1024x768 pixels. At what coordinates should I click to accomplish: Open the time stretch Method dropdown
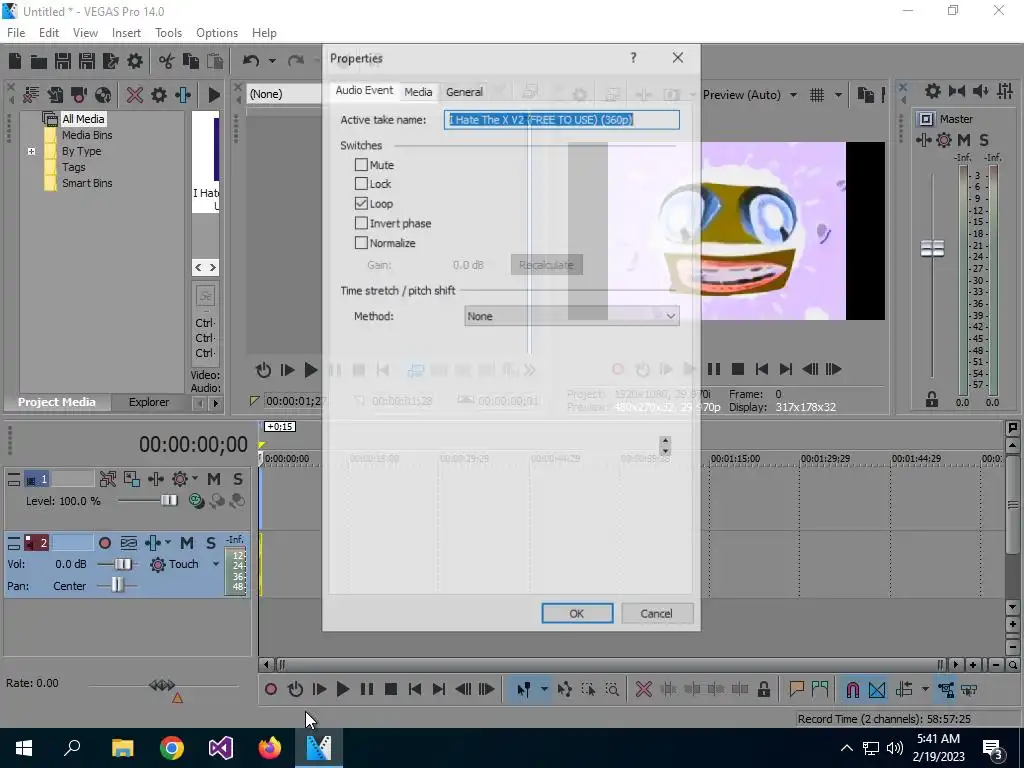pyautogui.click(x=571, y=316)
